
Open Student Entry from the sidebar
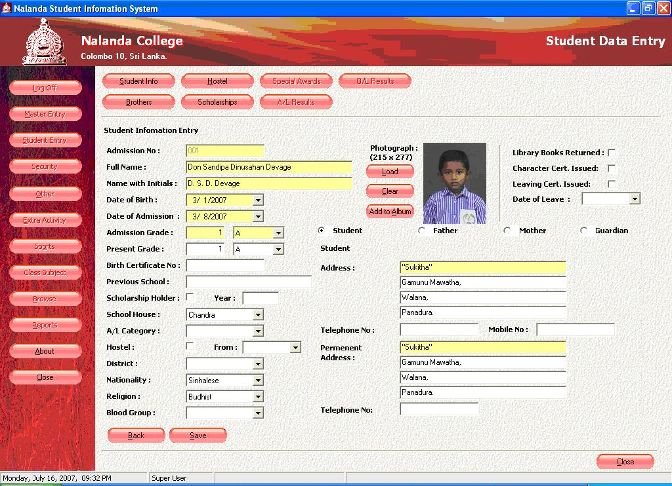tap(45, 140)
